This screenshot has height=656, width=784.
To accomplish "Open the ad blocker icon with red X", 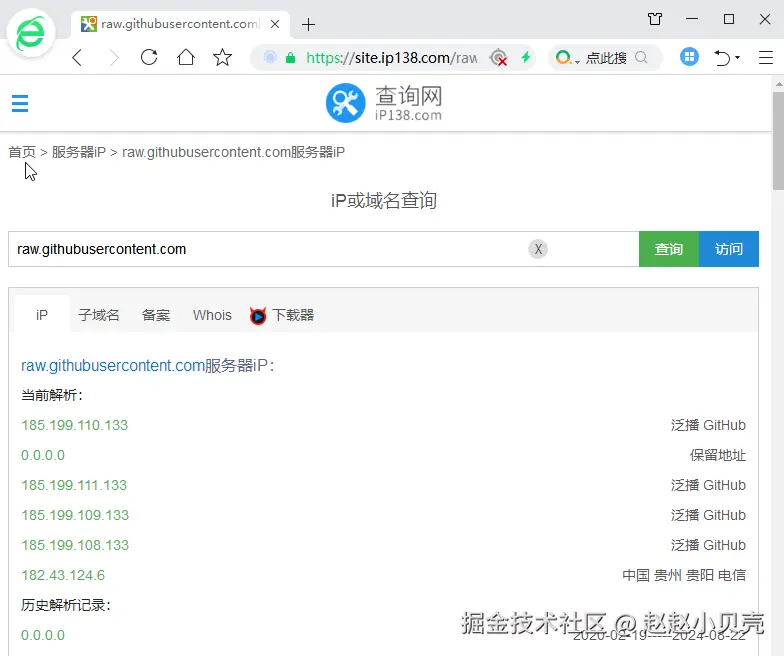I will [498, 58].
